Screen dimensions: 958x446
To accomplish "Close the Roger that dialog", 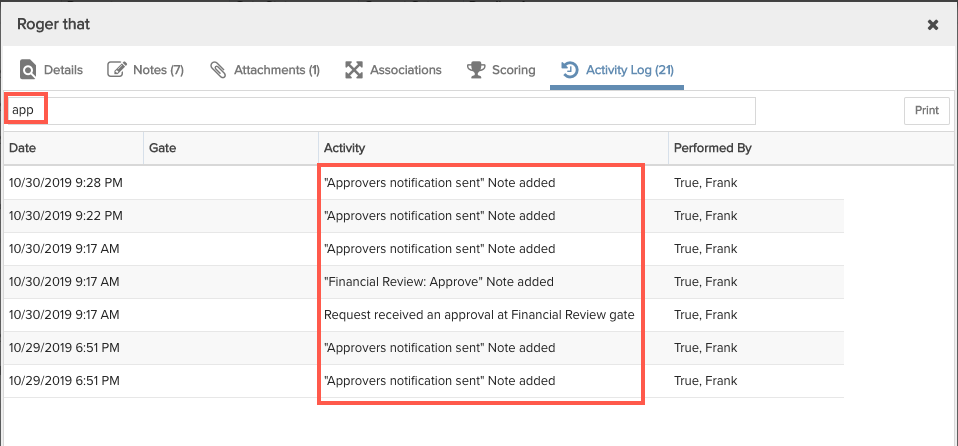I will click(x=933, y=24).
